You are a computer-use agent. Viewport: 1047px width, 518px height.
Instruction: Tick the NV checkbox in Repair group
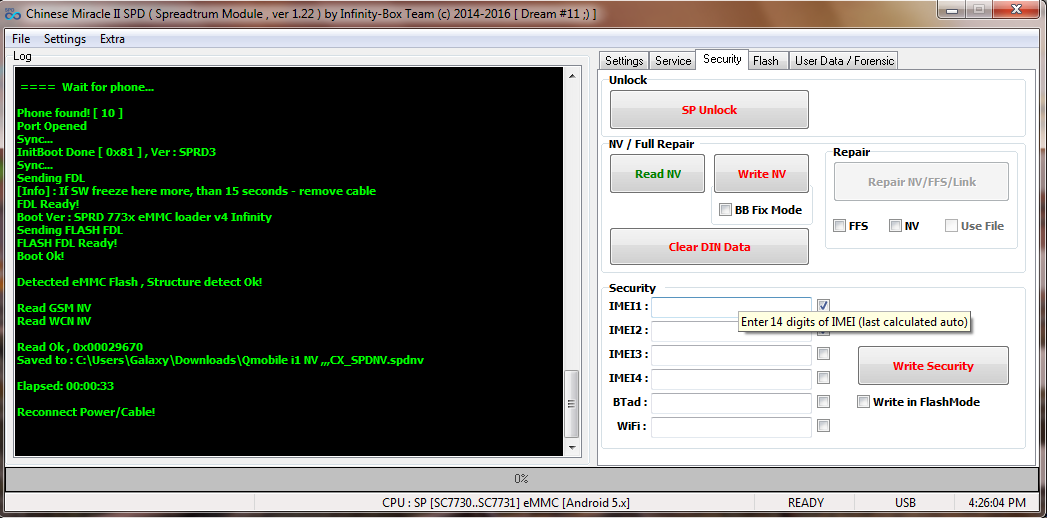pos(895,226)
